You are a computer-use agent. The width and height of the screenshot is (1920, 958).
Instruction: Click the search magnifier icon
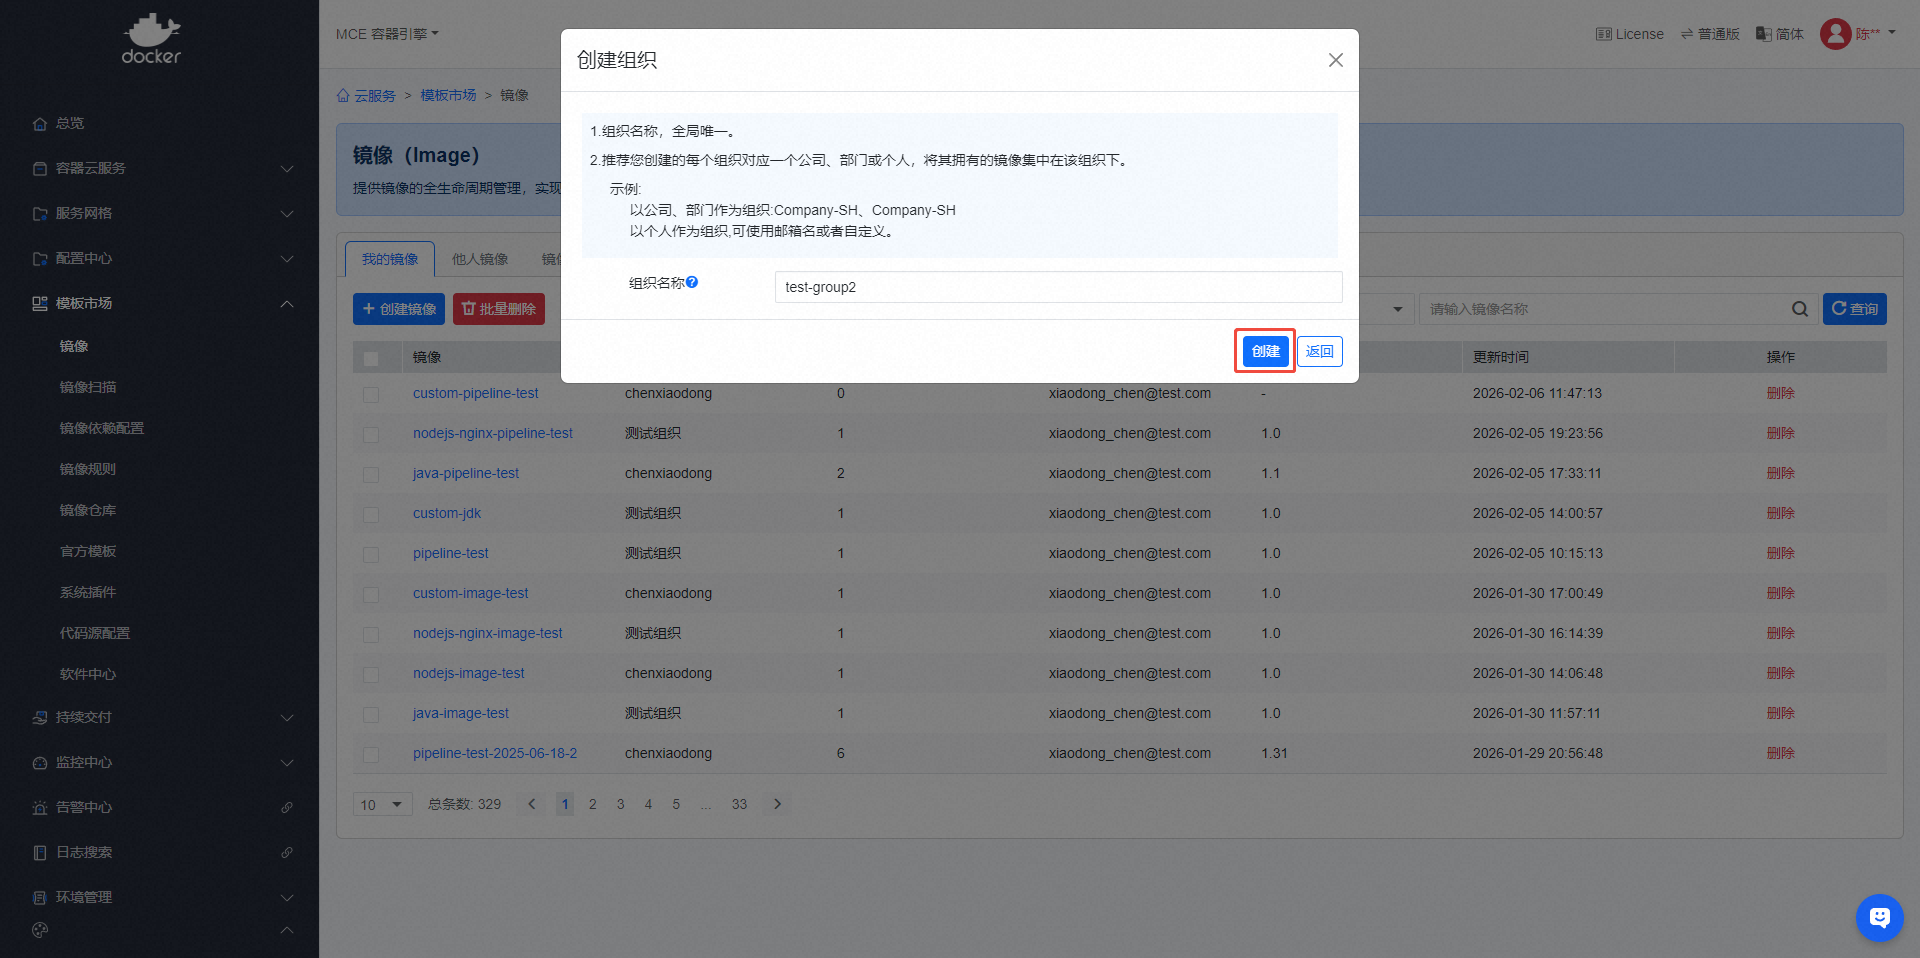pyautogui.click(x=1799, y=309)
